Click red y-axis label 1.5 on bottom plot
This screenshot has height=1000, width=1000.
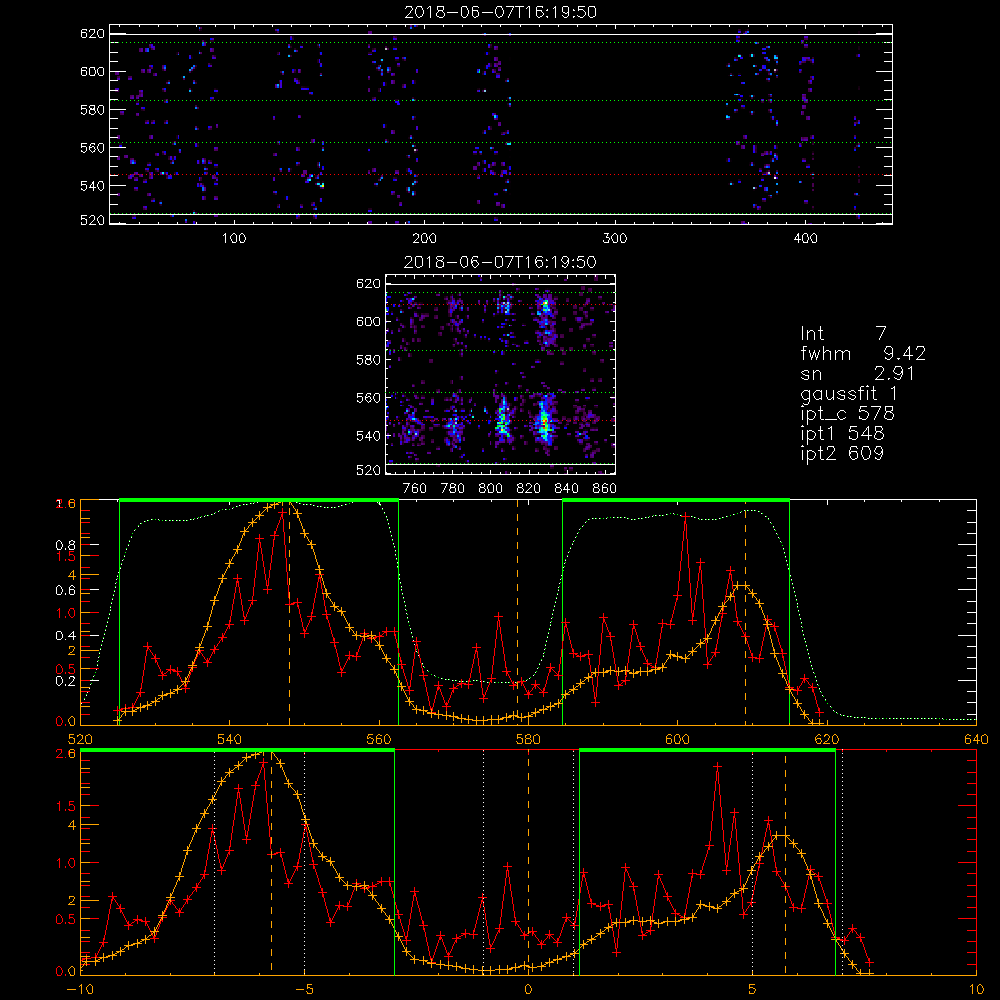click(x=66, y=806)
